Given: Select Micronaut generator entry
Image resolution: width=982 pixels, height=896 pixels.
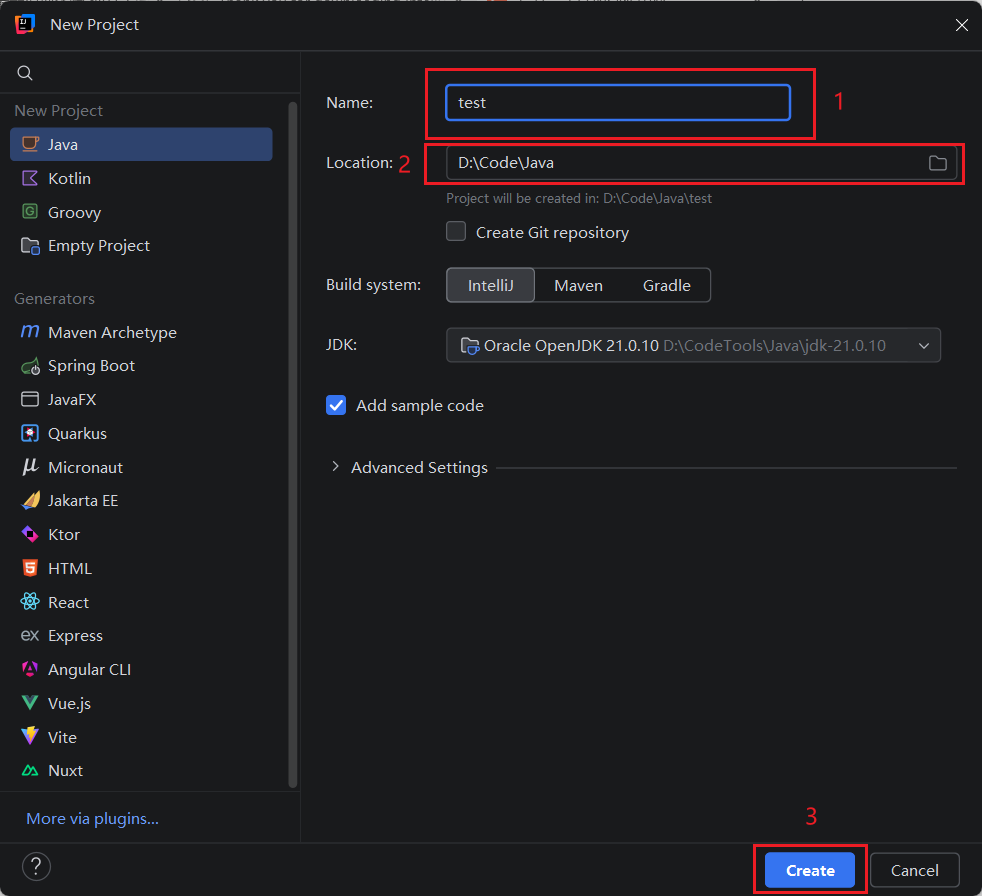Looking at the screenshot, I should point(142,467).
